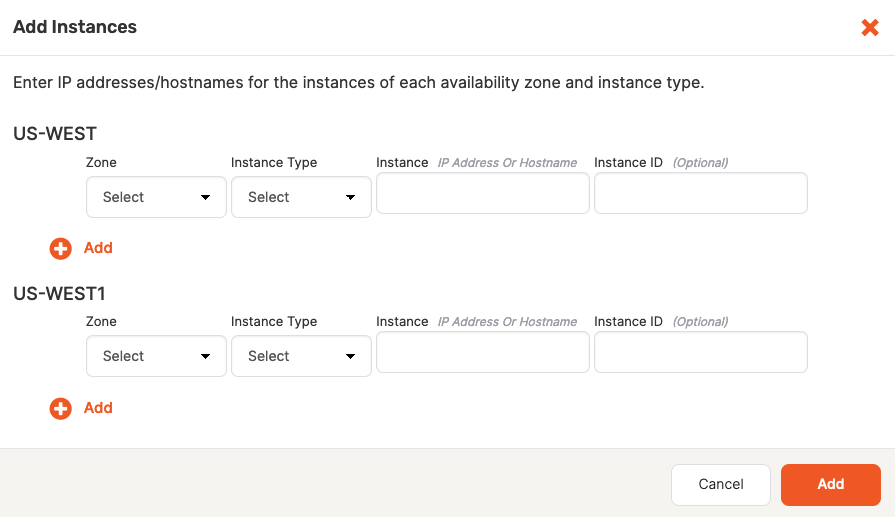Click the US-WEST section heading

point(55,133)
